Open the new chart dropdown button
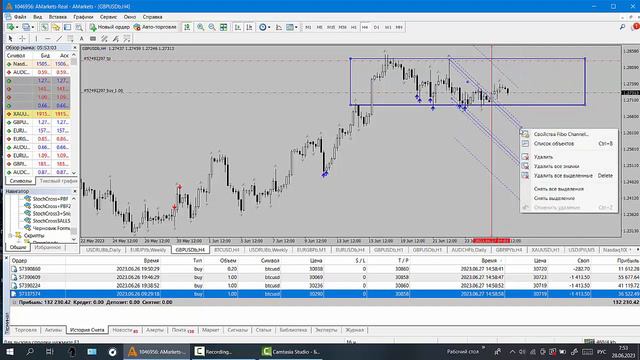 tap(12, 27)
